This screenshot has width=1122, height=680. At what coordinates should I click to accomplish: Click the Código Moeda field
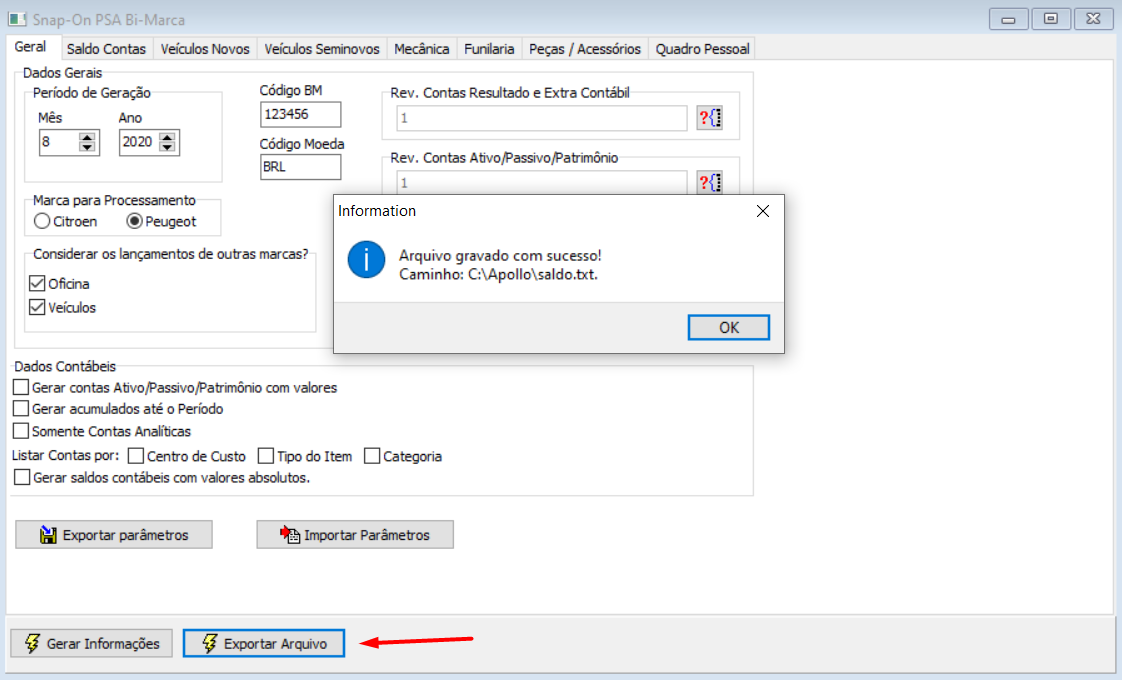point(301,167)
